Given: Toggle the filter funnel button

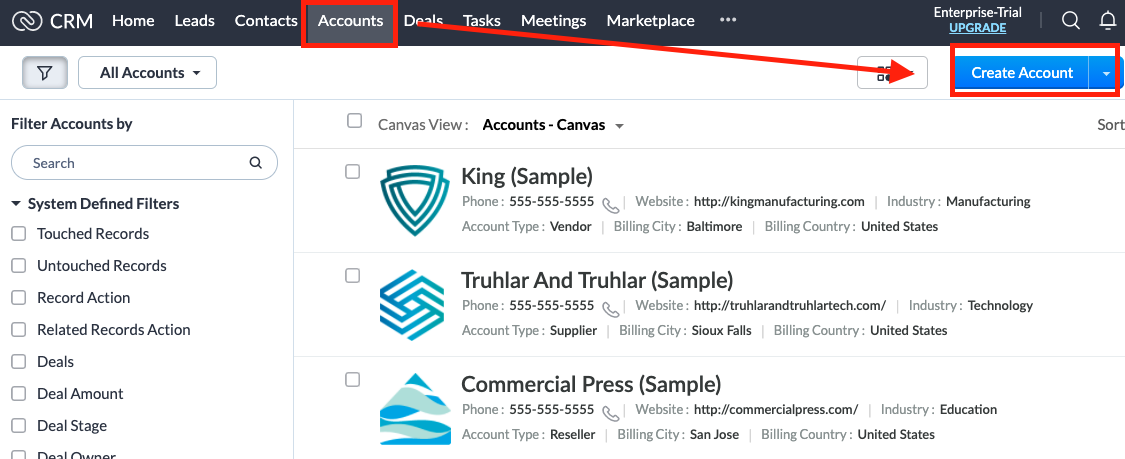Looking at the screenshot, I should (45, 72).
